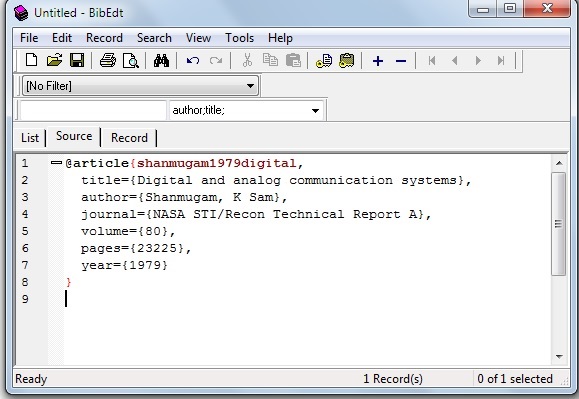Click the copy citation key icon

pyautogui.click(x=324, y=61)
